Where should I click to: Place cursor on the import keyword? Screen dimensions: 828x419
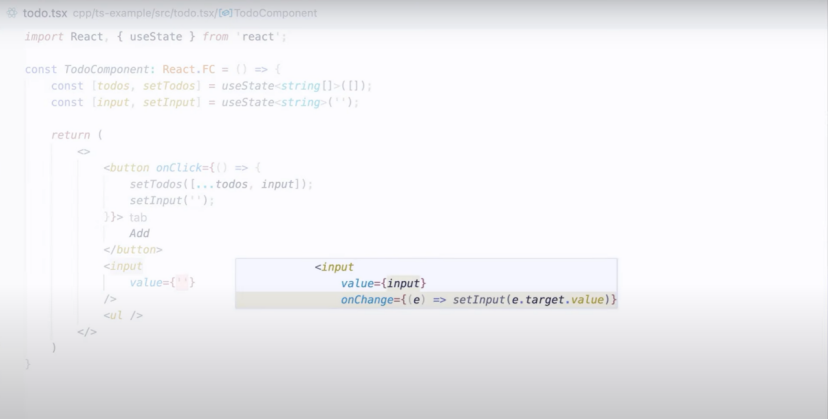tap(44, 36)
